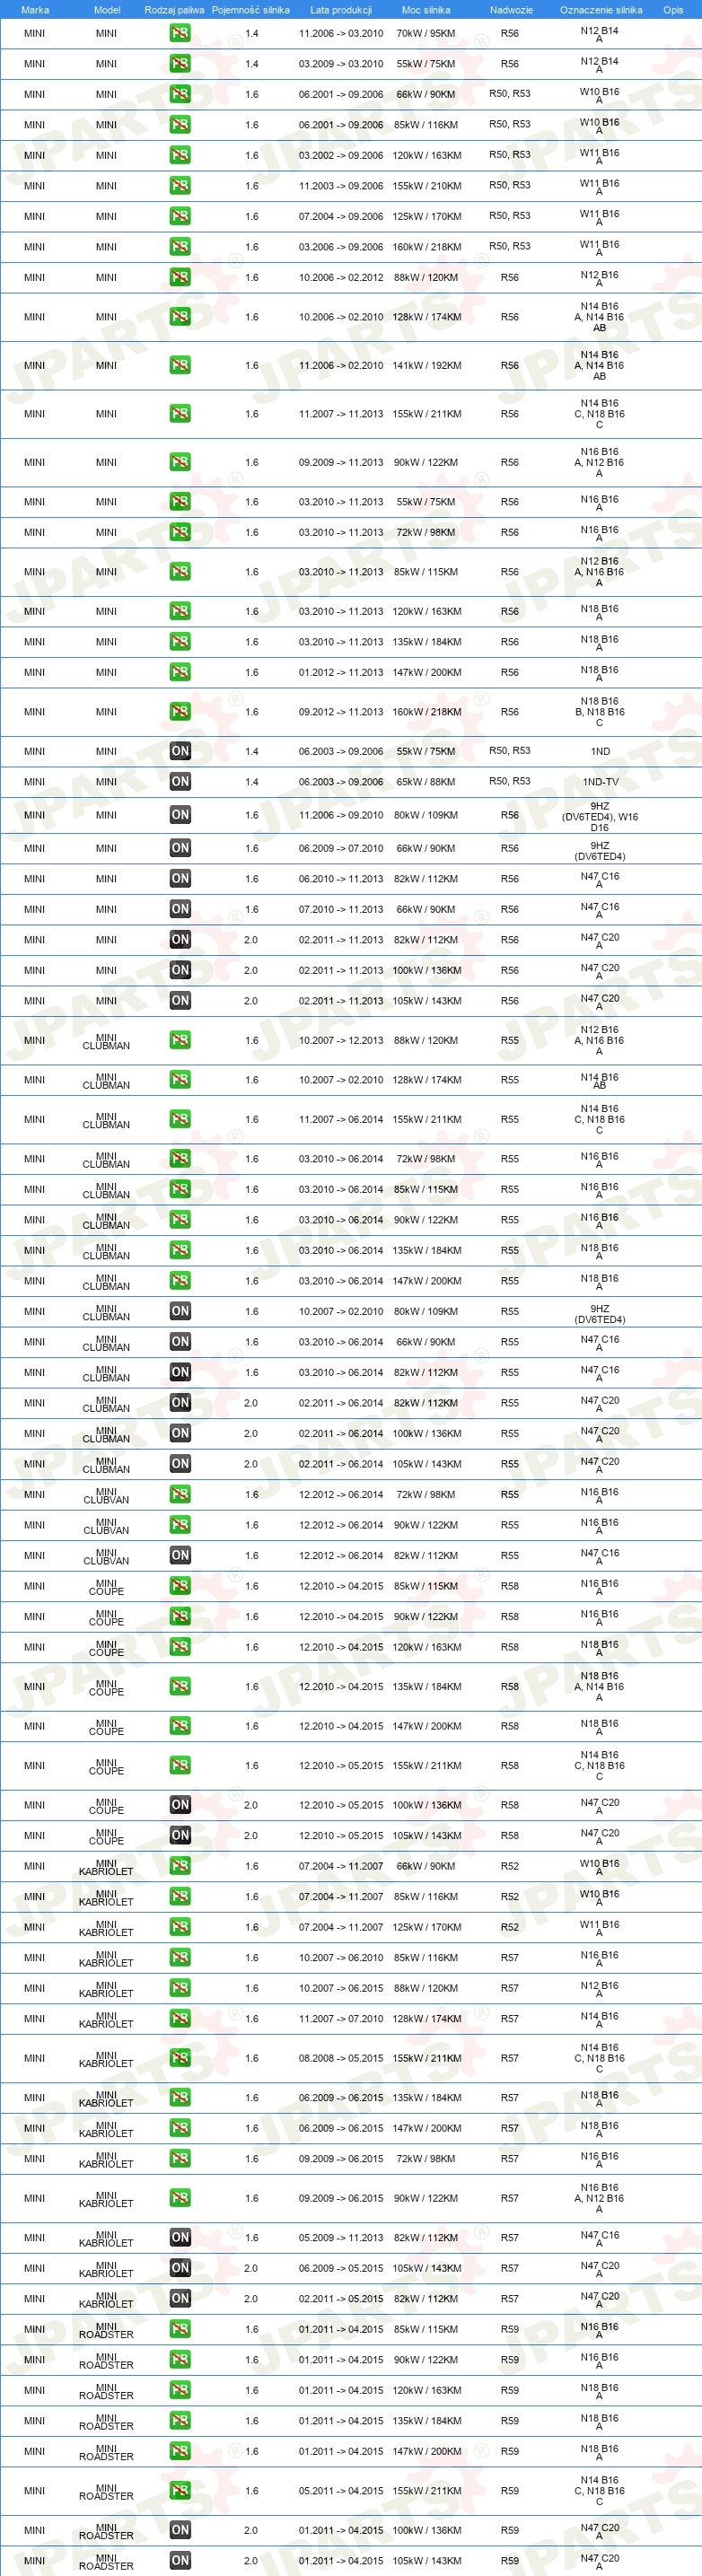The height and width of the screenshot is (2576, 702).
Task: Click the Oznaczenie silnika column header
Action: tap(601, 10)
